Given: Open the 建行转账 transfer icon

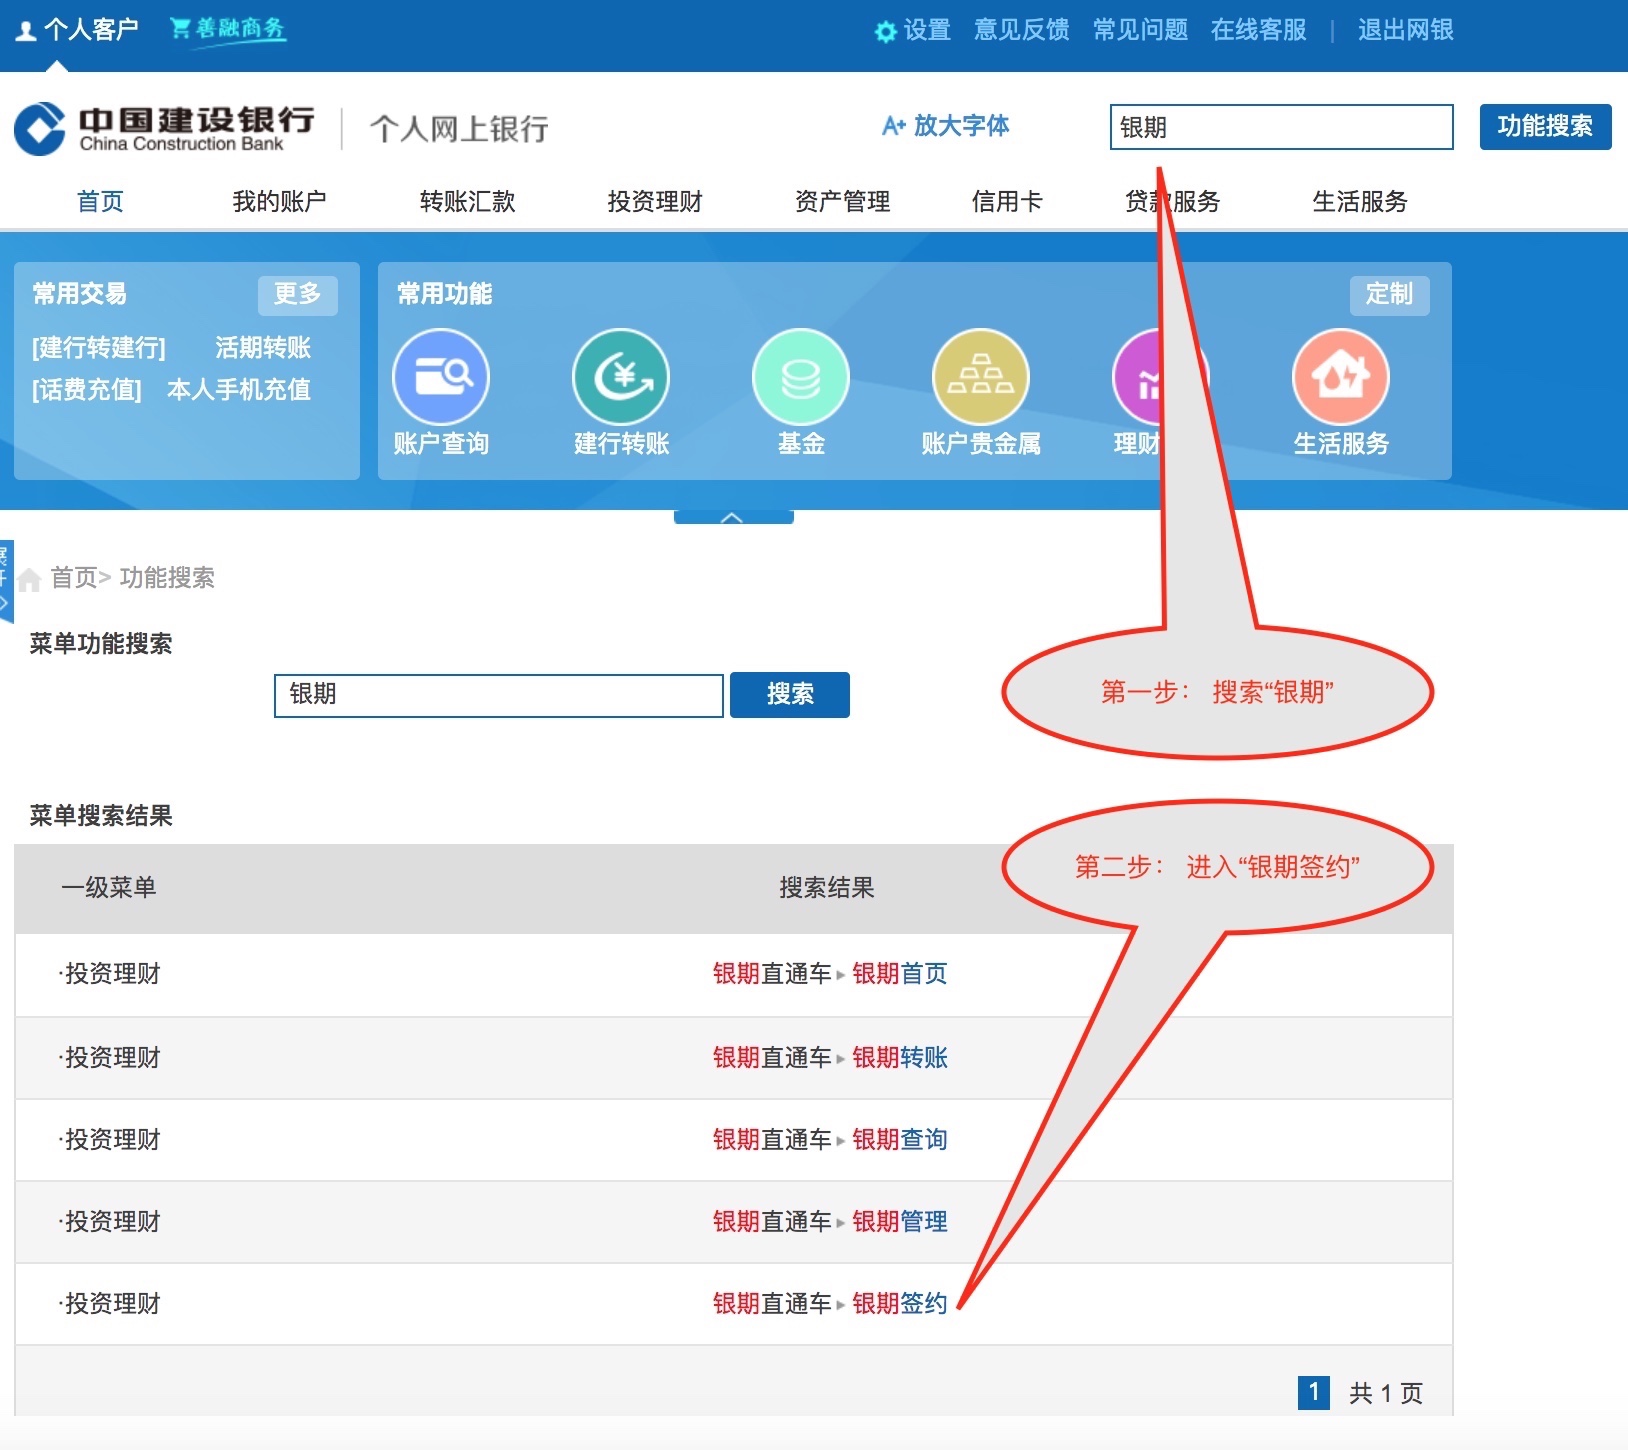Looking at the screenshot, I should tap(621, 377).
